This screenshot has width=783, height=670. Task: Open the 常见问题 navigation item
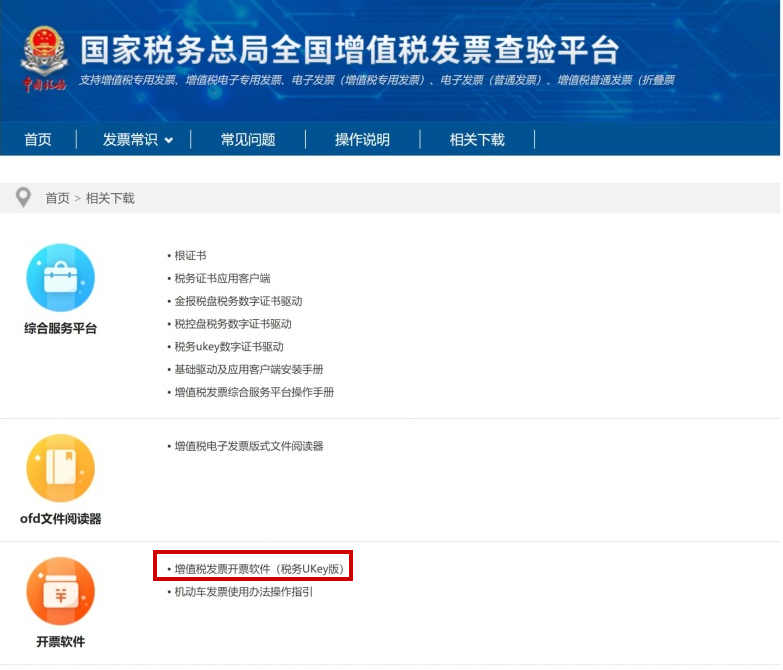pyautogui.click(x=248, y=140)
